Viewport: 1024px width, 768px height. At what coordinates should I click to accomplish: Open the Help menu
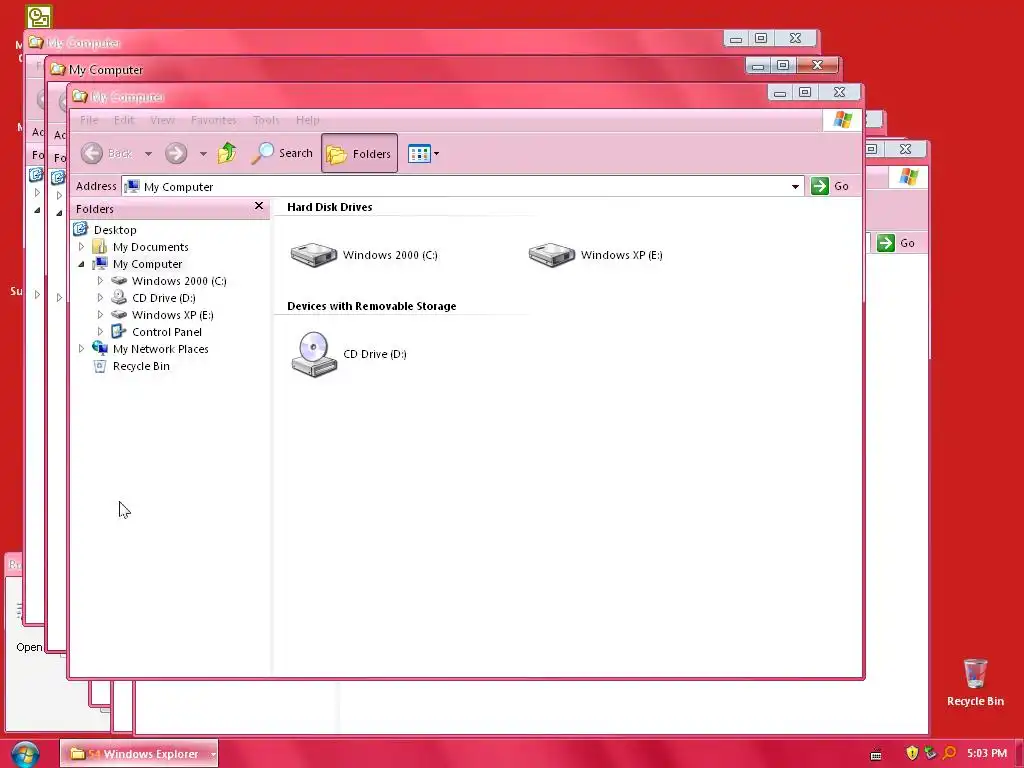click(308, 120)
